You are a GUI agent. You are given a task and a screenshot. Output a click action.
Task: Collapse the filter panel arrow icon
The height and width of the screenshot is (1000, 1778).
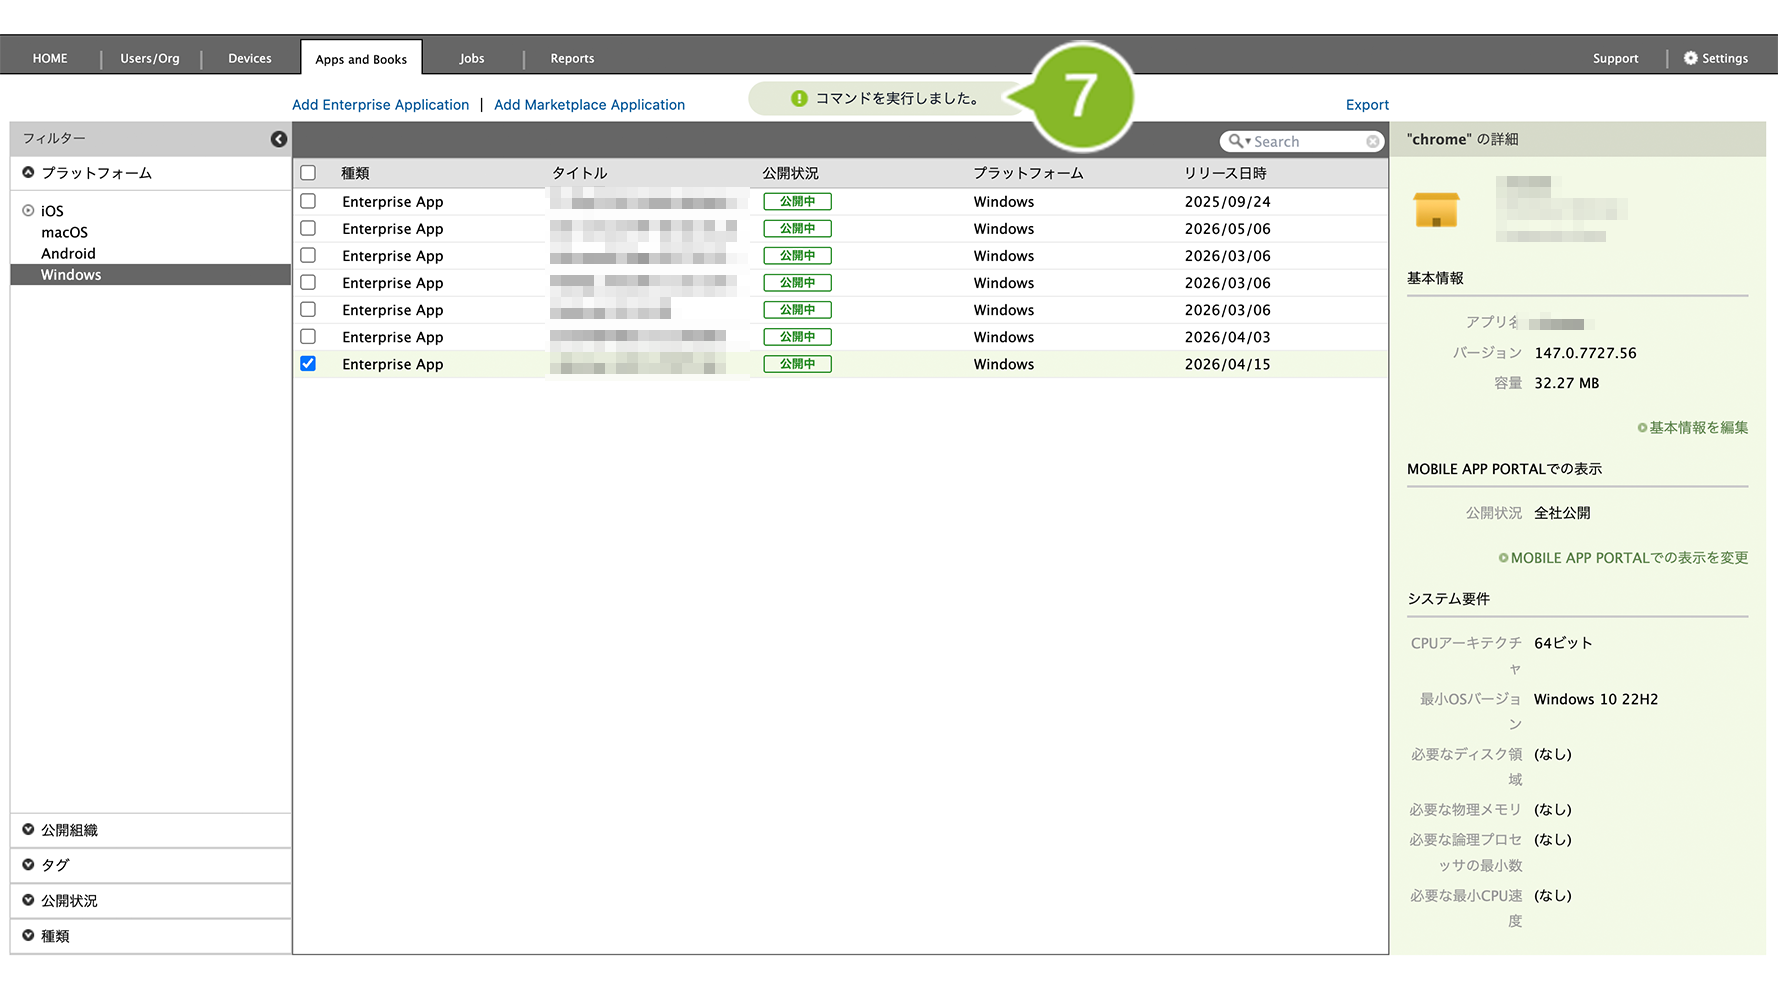pyautogui.click(x=279, y=139)
